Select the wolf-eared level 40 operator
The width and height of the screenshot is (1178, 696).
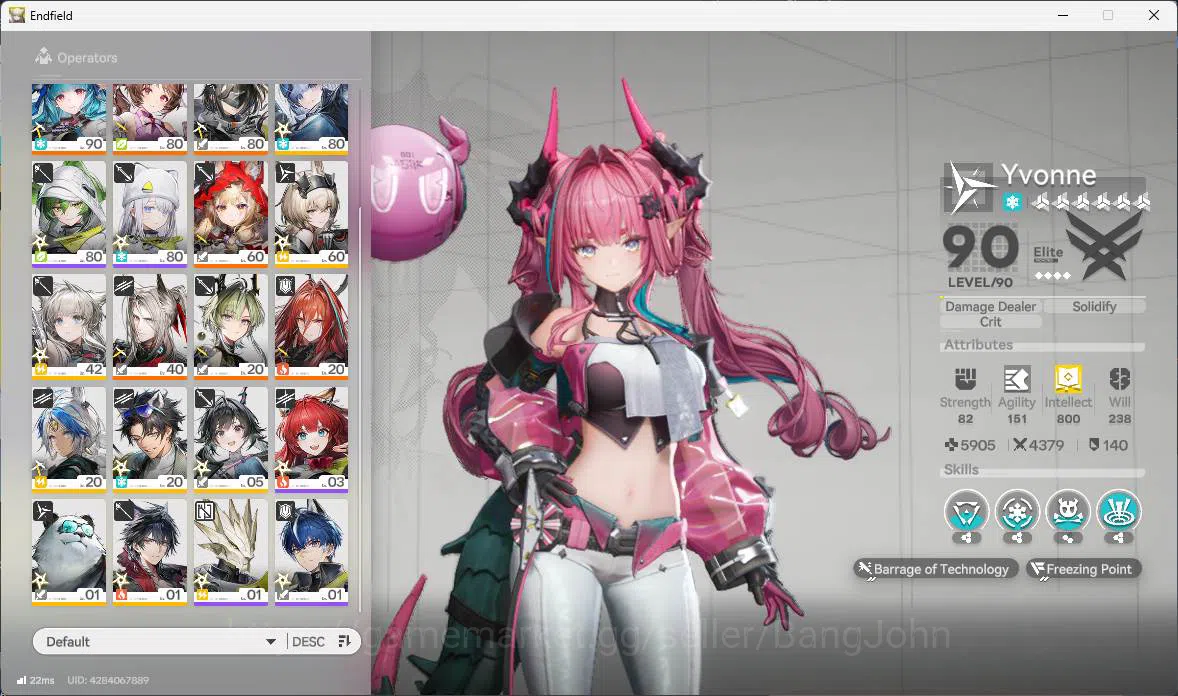pyautogui.click(x=150, y=326)
